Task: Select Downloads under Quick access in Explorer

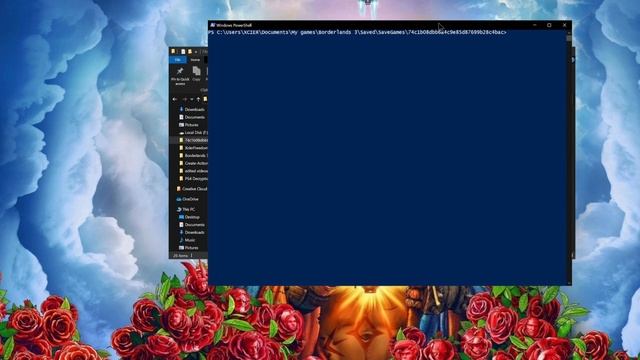Action: (192, 109)
